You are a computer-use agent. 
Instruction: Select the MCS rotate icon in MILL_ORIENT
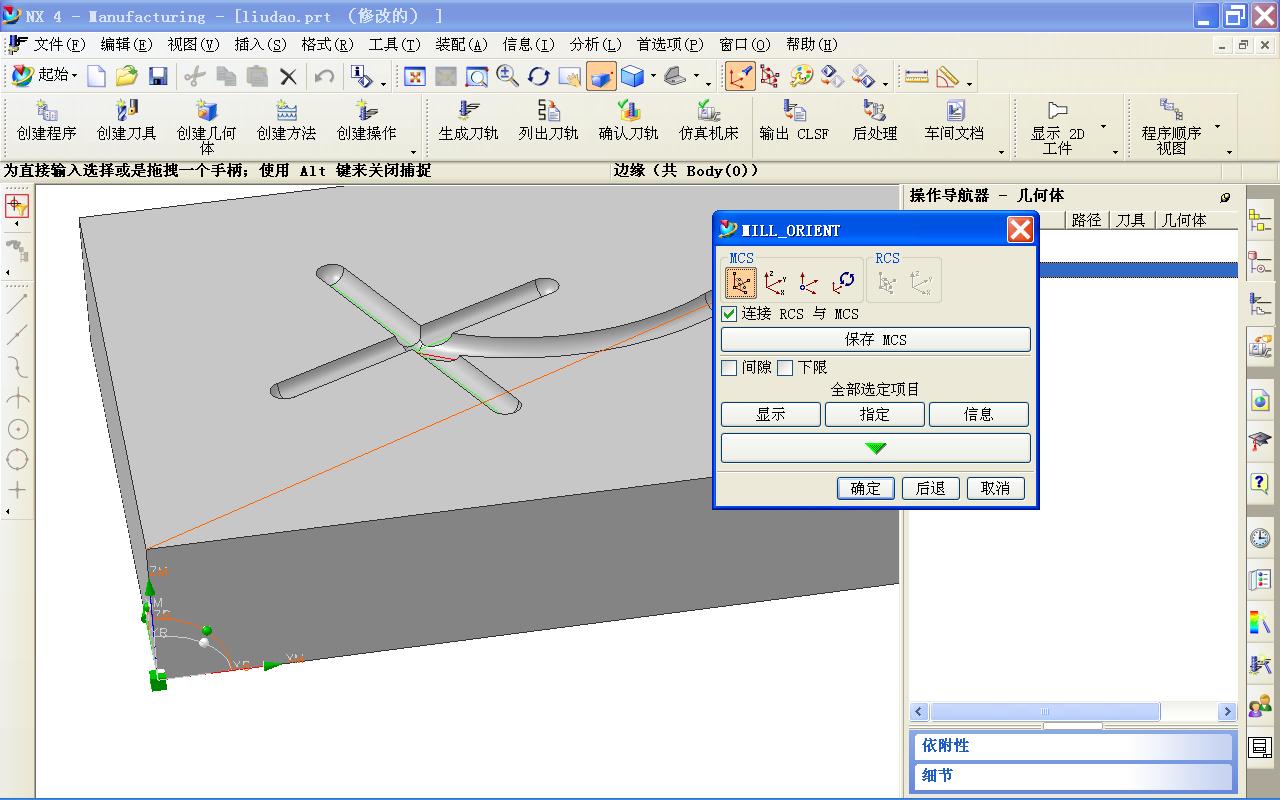coord(843,283)
